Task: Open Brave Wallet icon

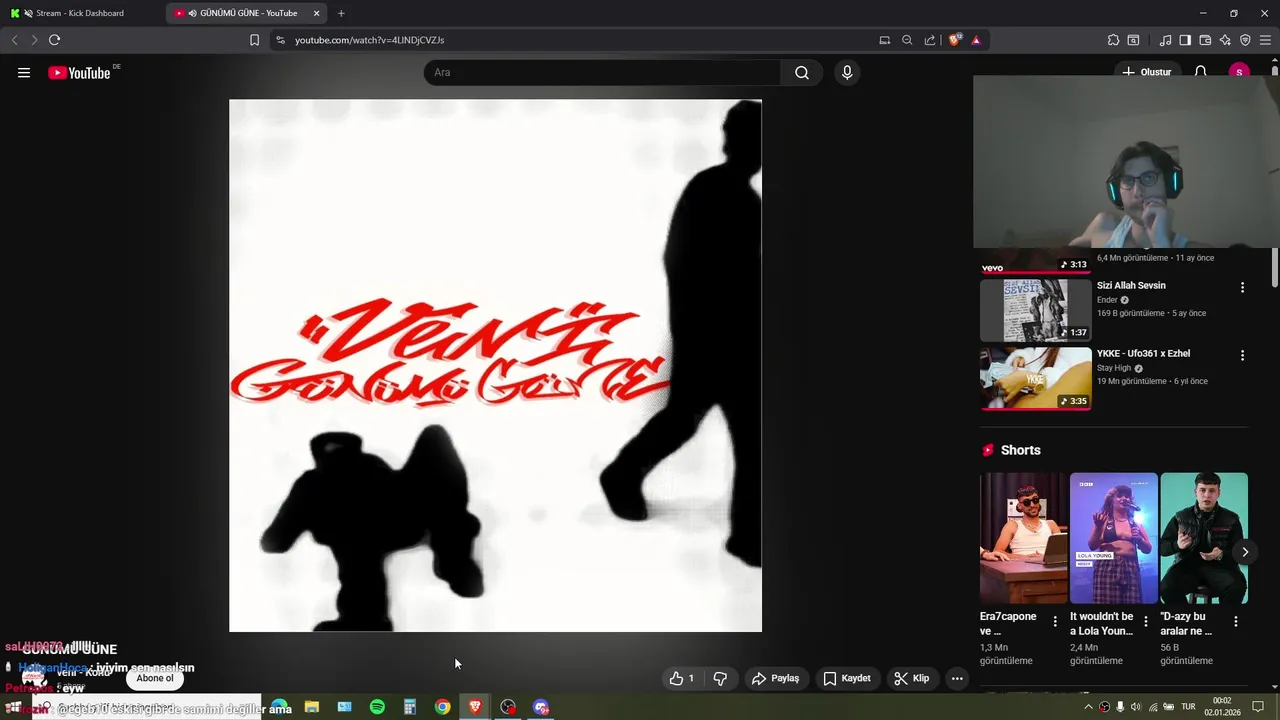Action: click(1205, 40)
